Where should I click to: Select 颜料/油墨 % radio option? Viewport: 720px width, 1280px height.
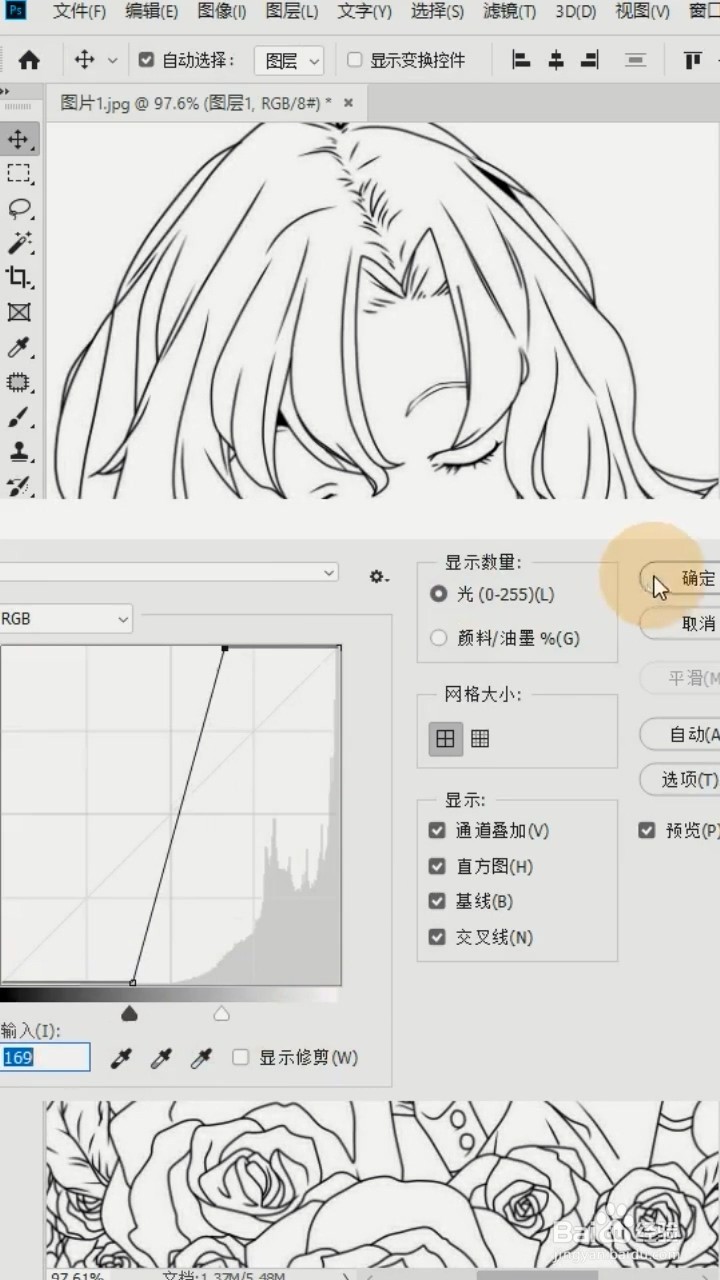coord(438,638)
